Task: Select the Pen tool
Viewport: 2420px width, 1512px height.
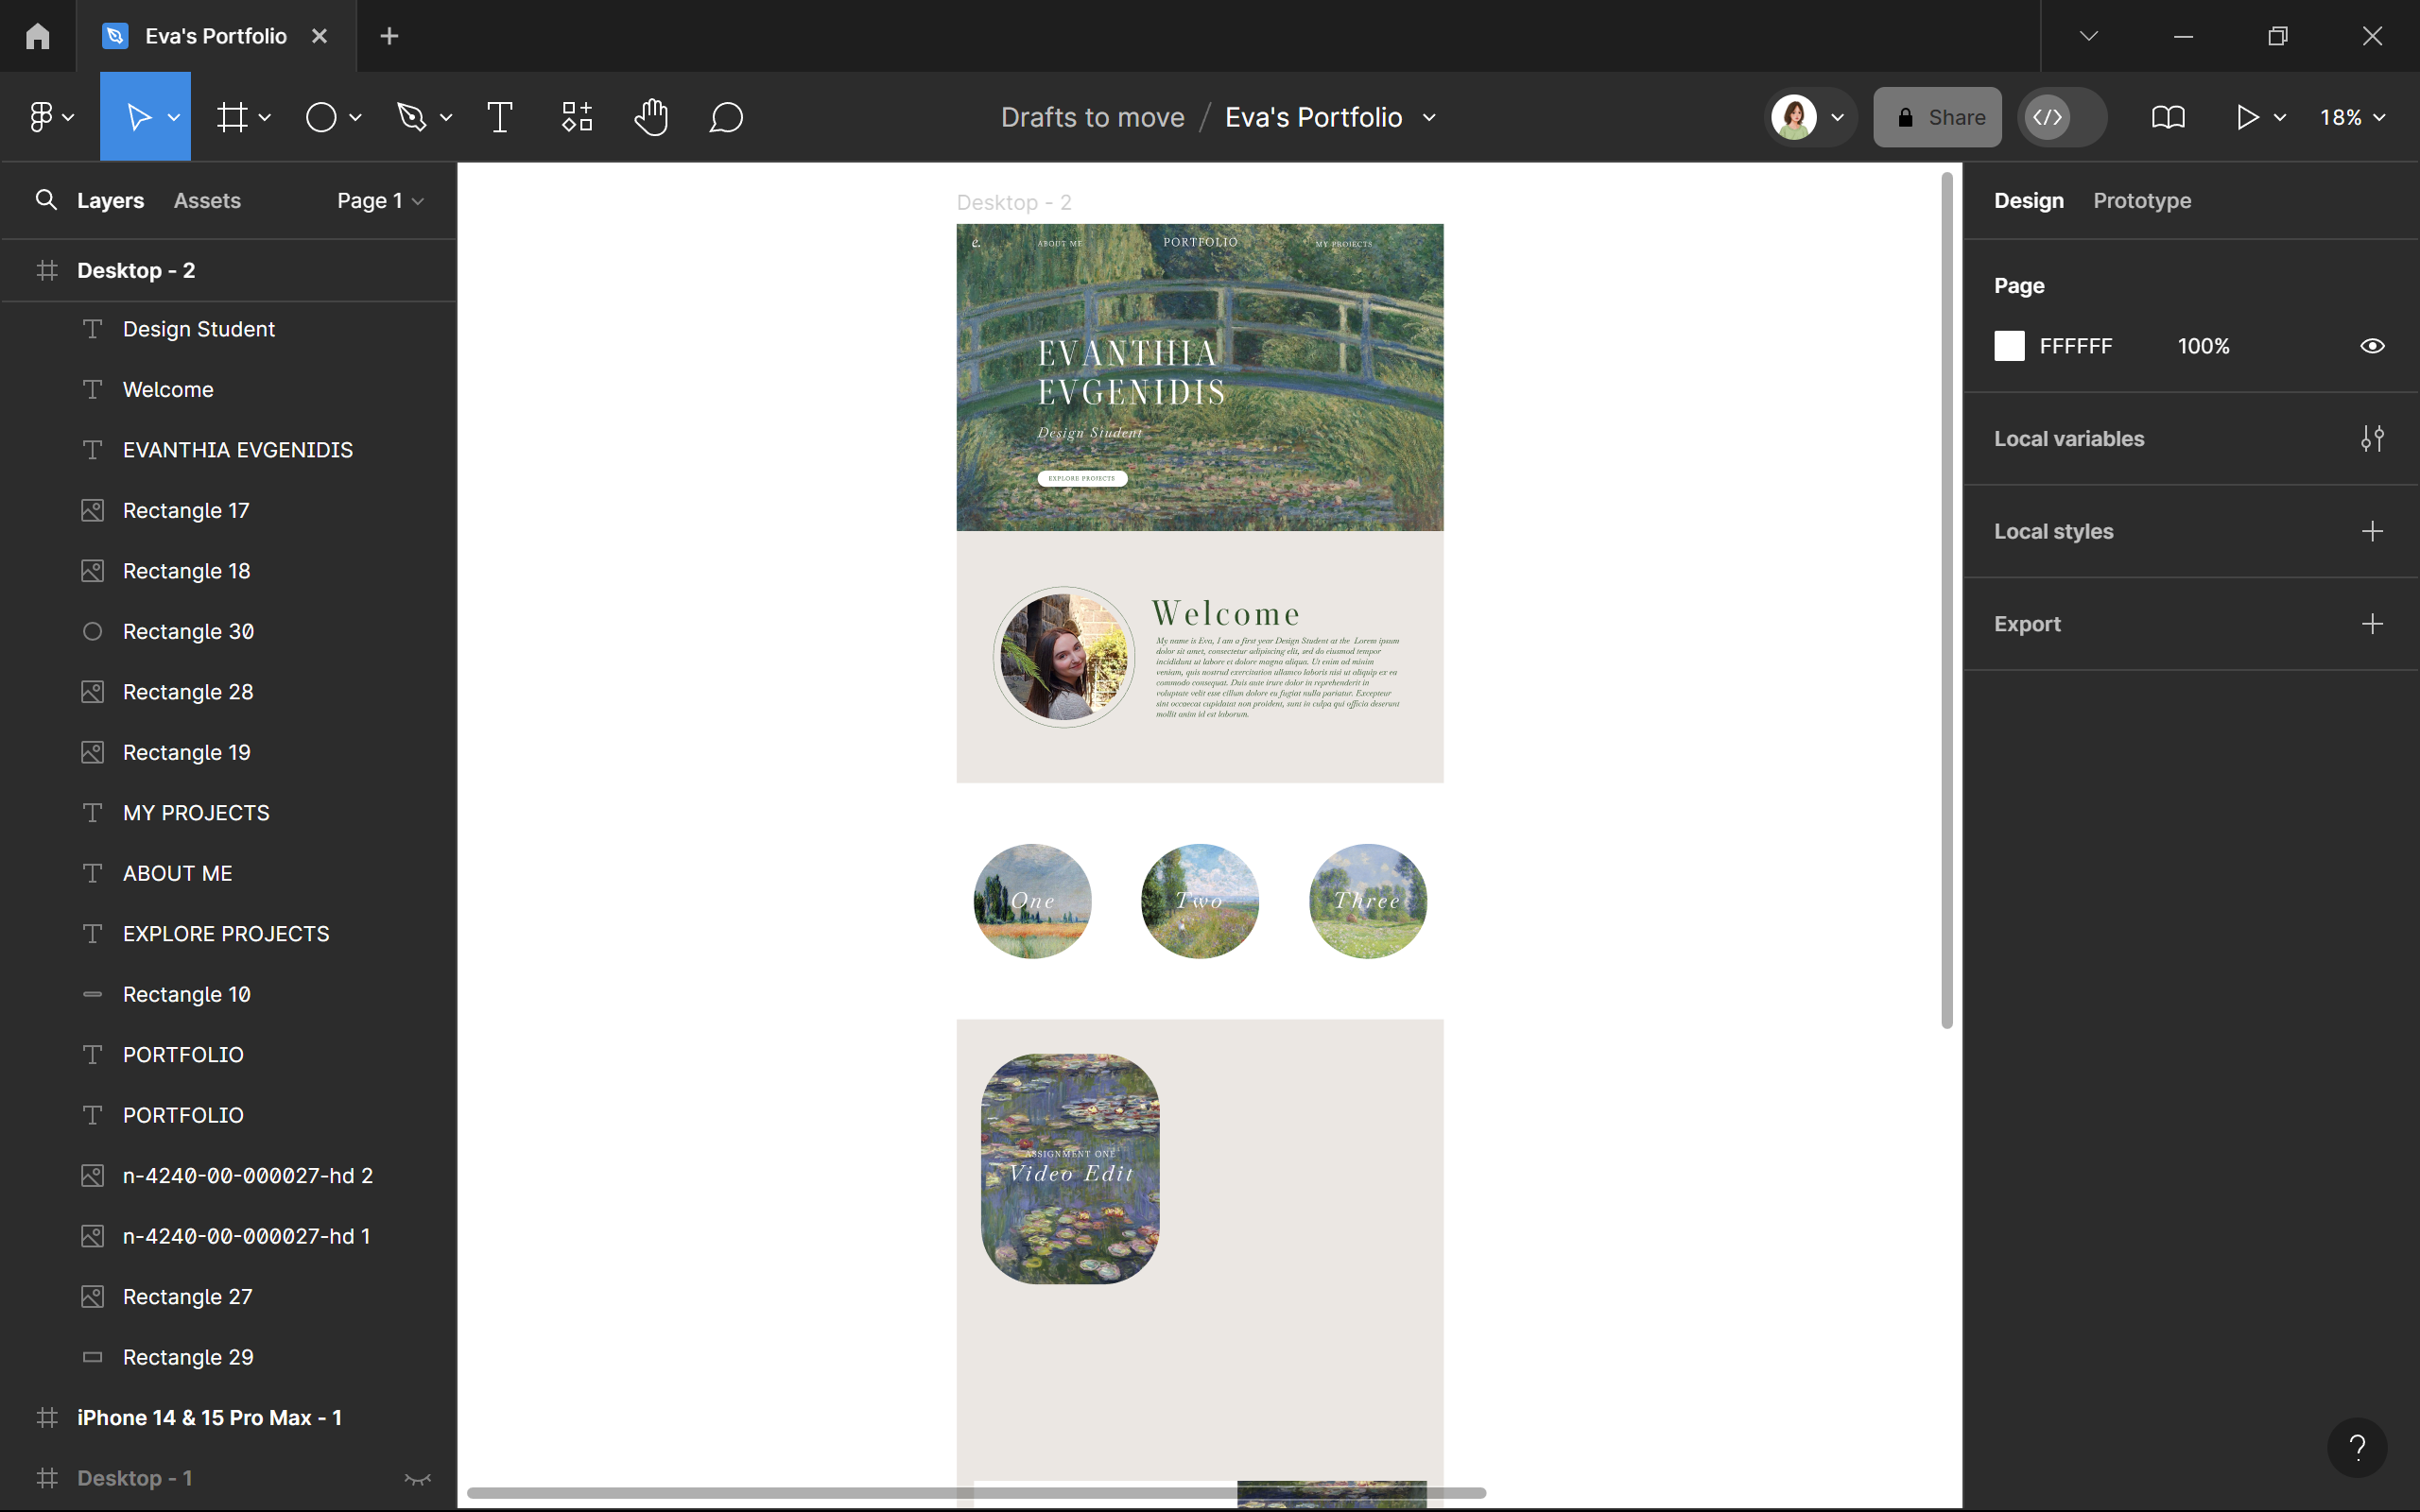Action: pyautogui.click(x=411, y=117)
